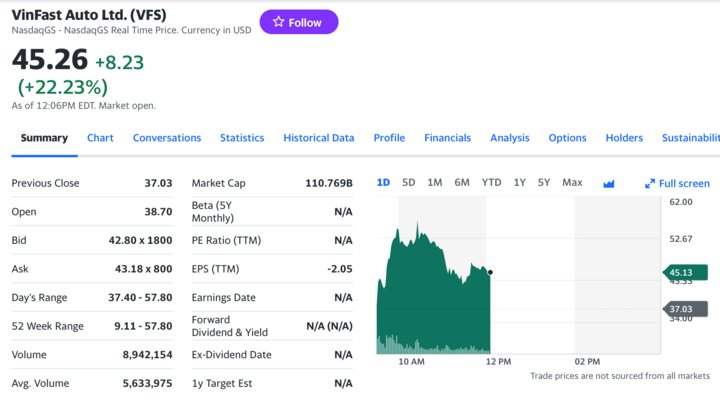
Task: Select YTD chart range
Action: click(x=491, y=183)
